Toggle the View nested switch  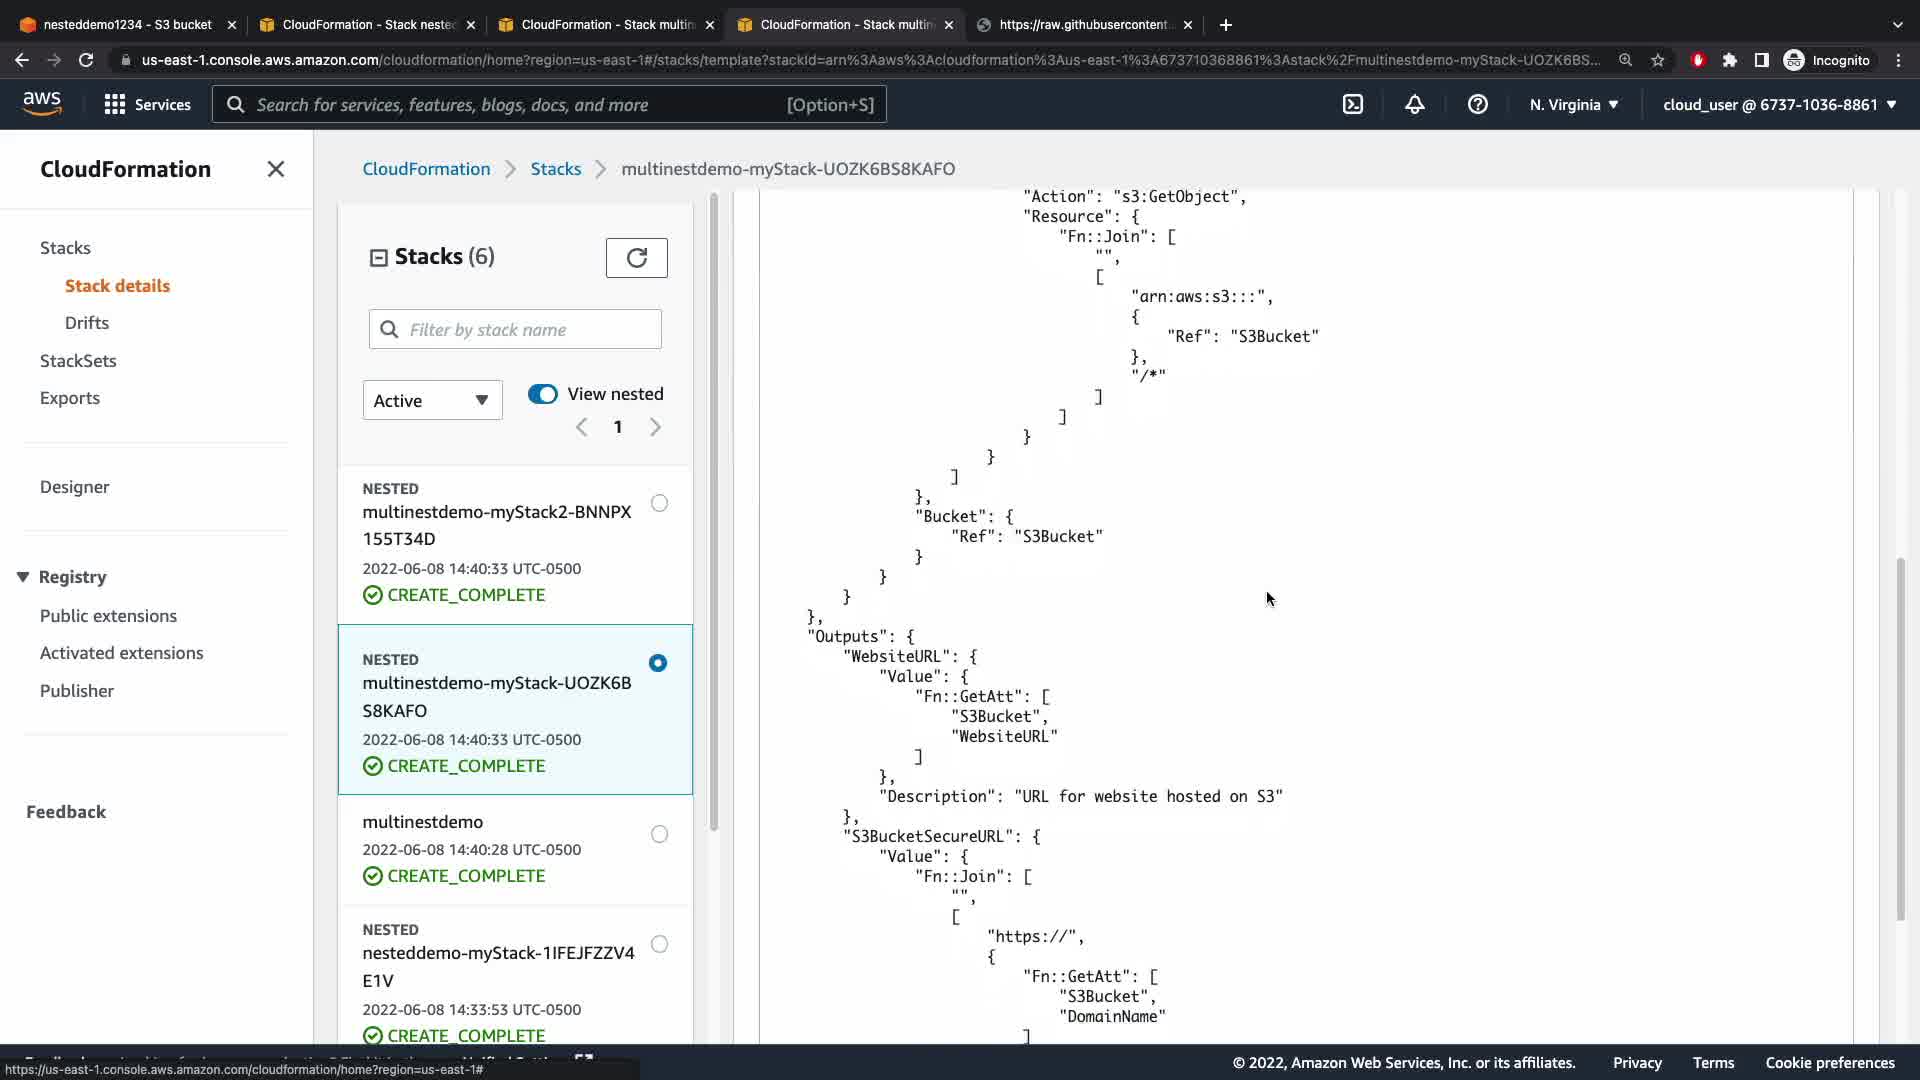(543, 394)
